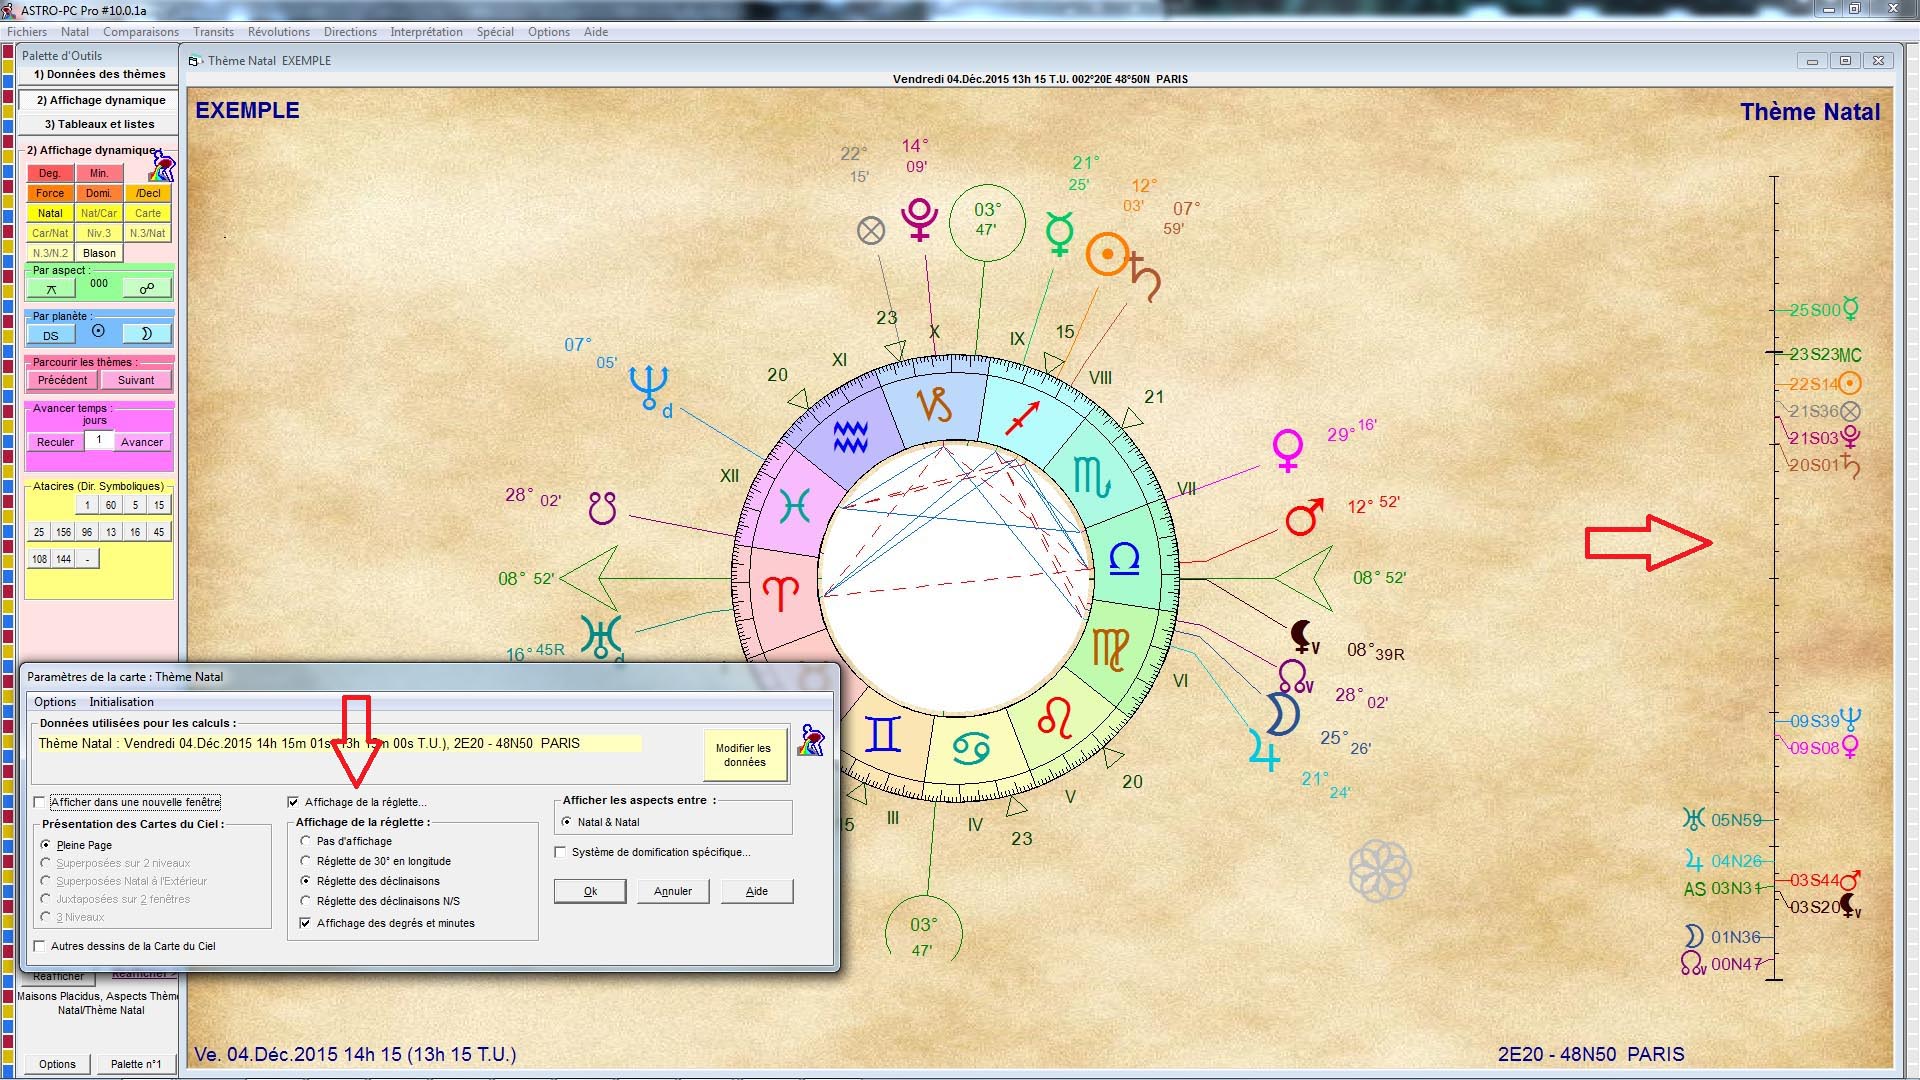Click the Suivant theme button

click(x=136, y=380)
